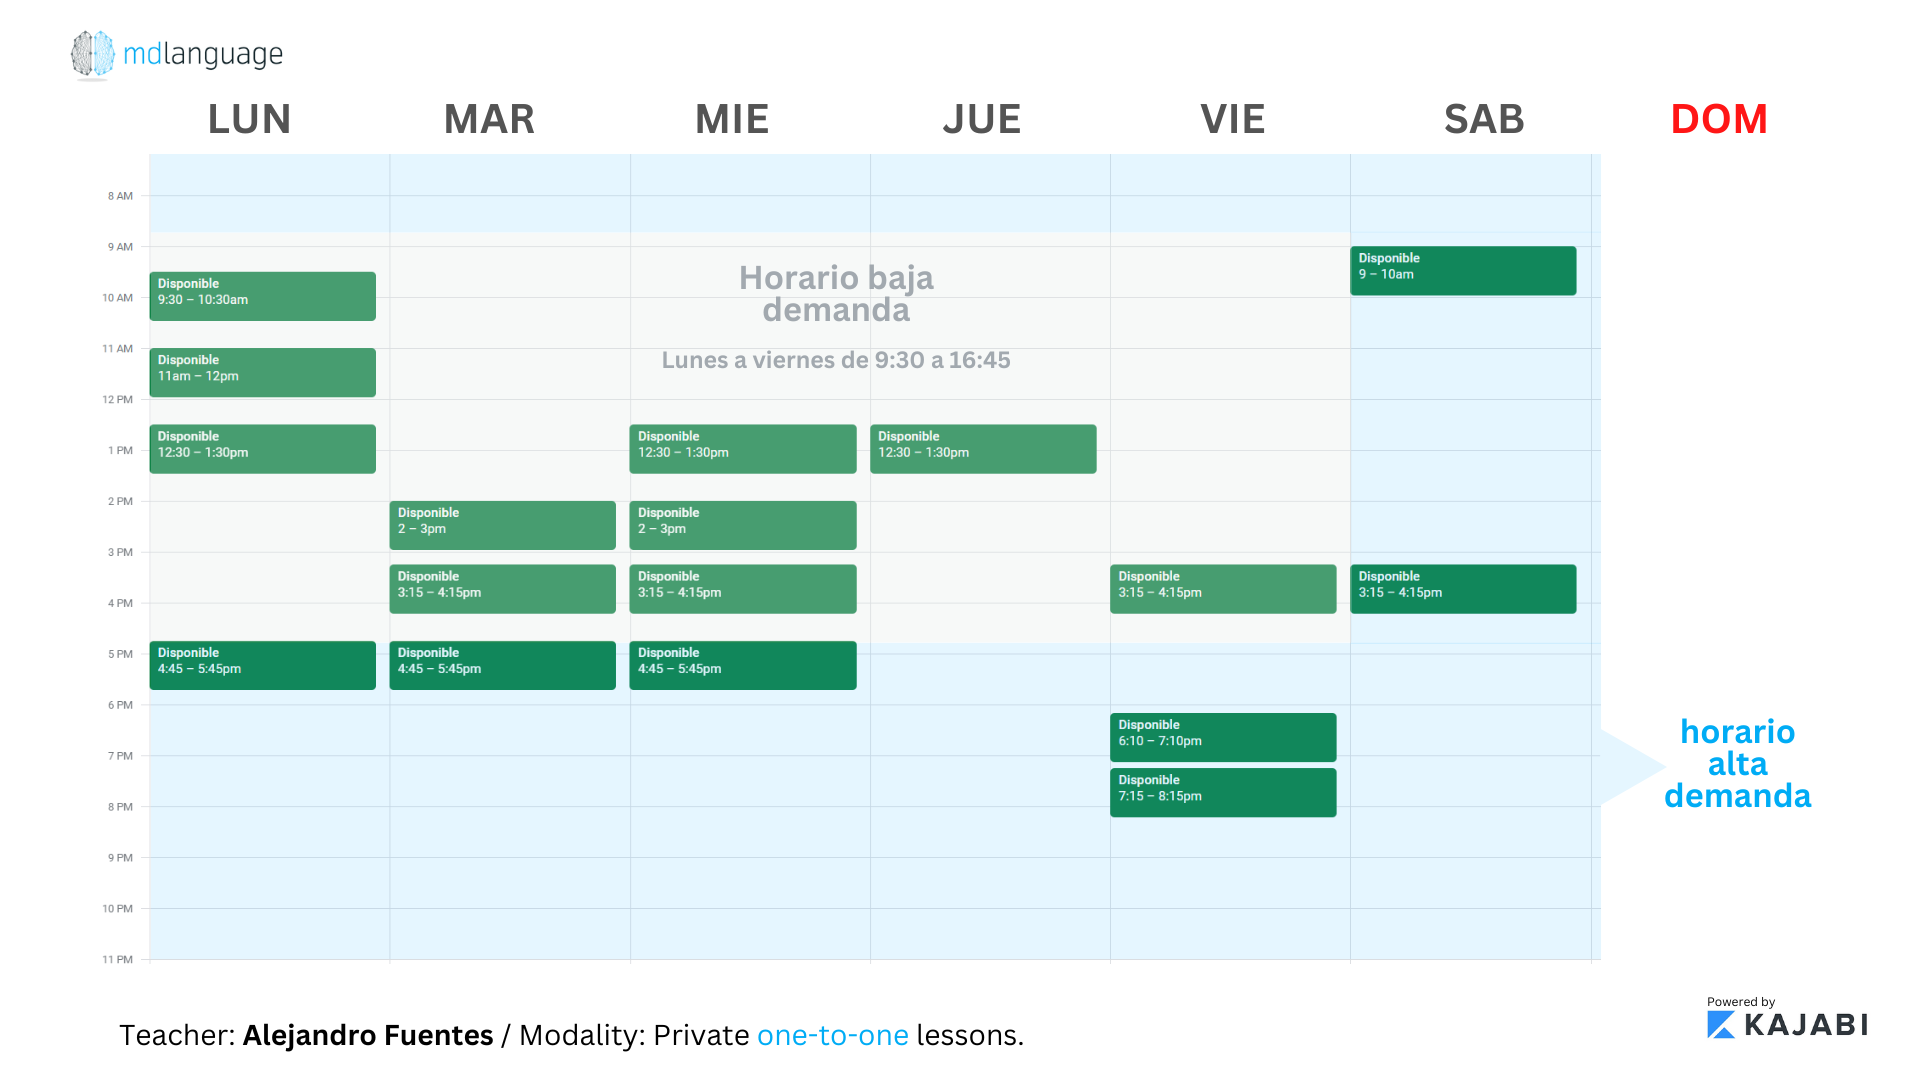
Task: Click the LUN day header
Action: tap(250, 119)
